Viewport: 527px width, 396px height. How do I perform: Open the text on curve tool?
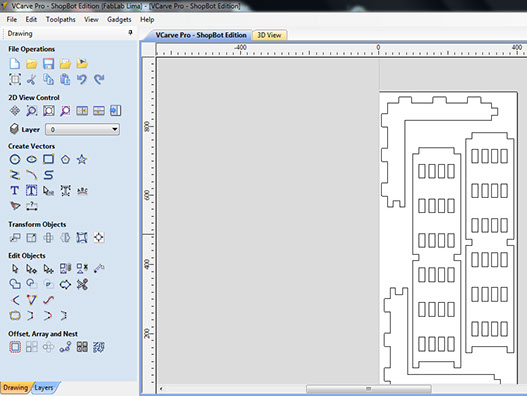coord(82,191)
